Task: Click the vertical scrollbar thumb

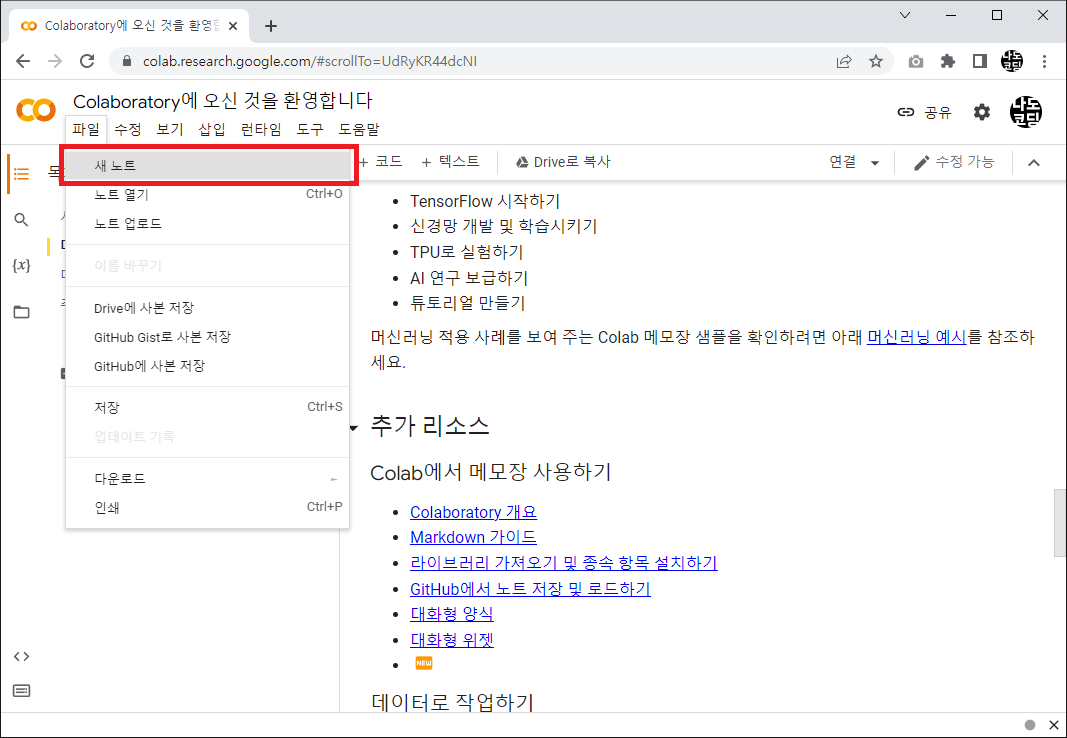Action: 1060,522
